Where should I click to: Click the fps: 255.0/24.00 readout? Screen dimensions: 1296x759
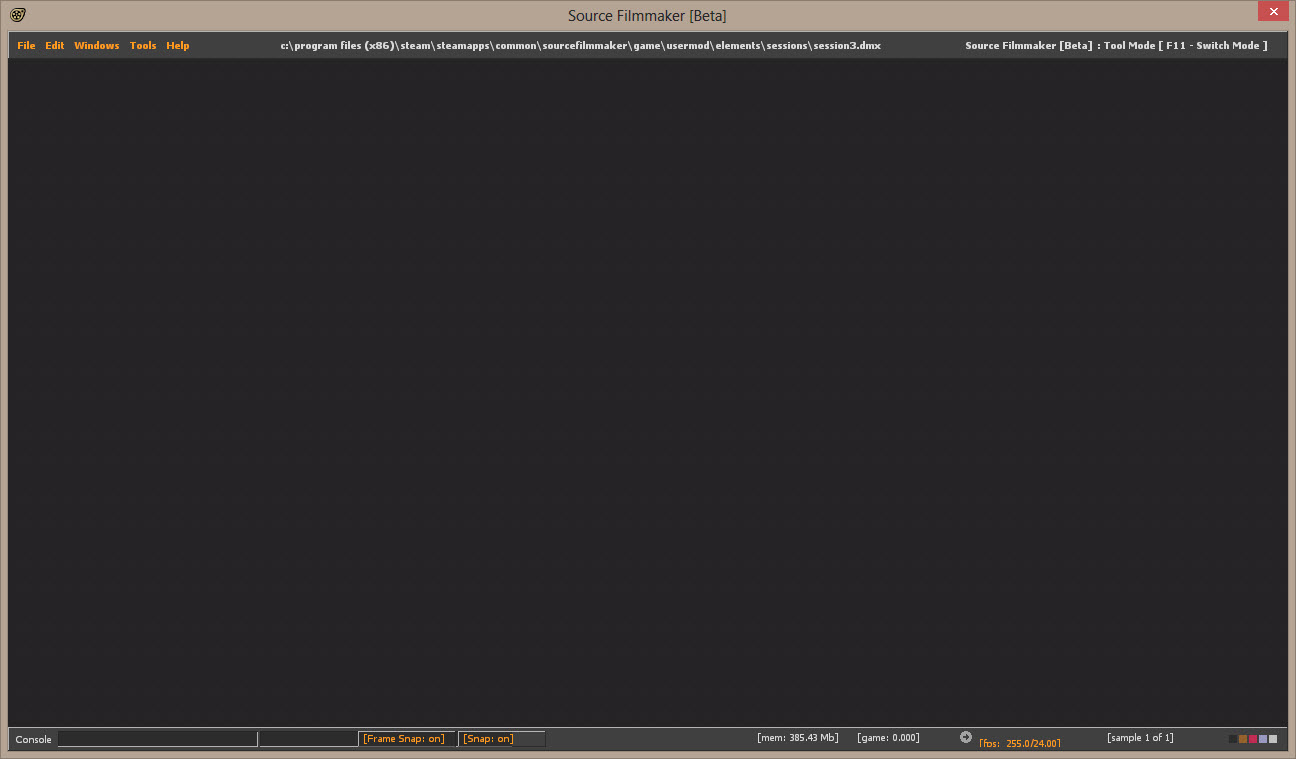[1020, 743]
